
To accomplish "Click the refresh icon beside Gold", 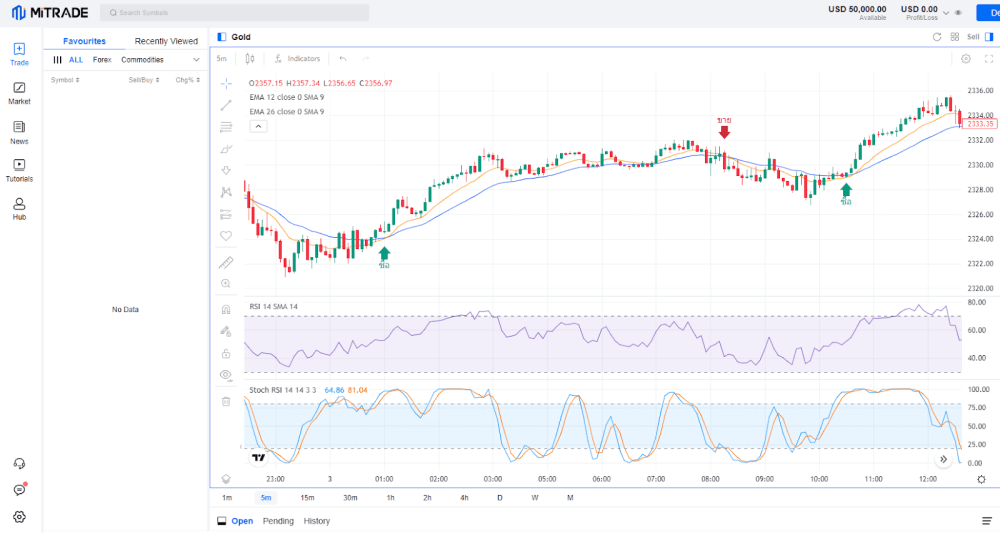I will 937,37.
